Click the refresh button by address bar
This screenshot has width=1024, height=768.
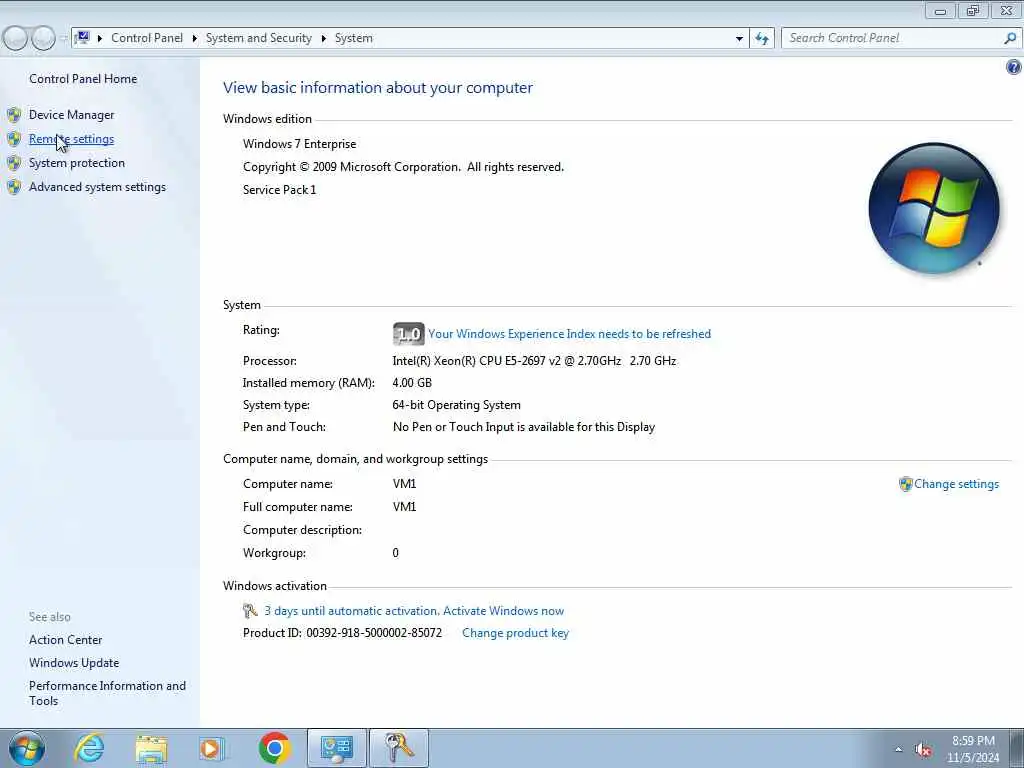coord(761,38)
